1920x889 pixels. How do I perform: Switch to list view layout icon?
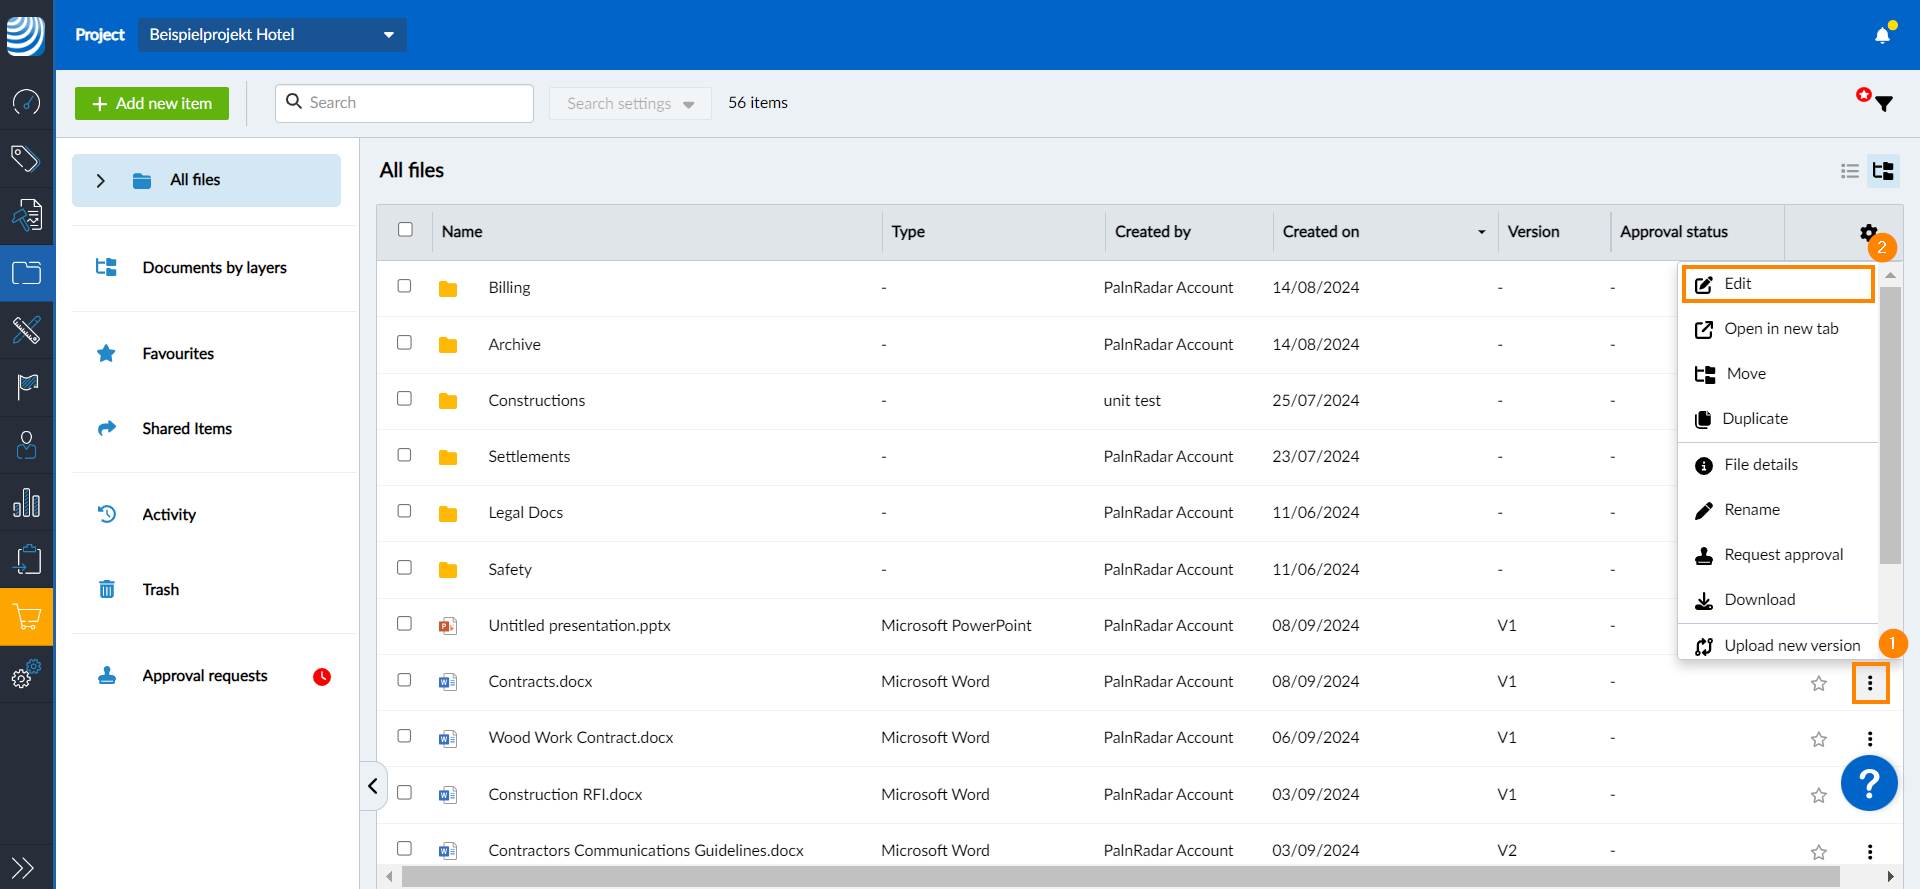coord(1850,171)
